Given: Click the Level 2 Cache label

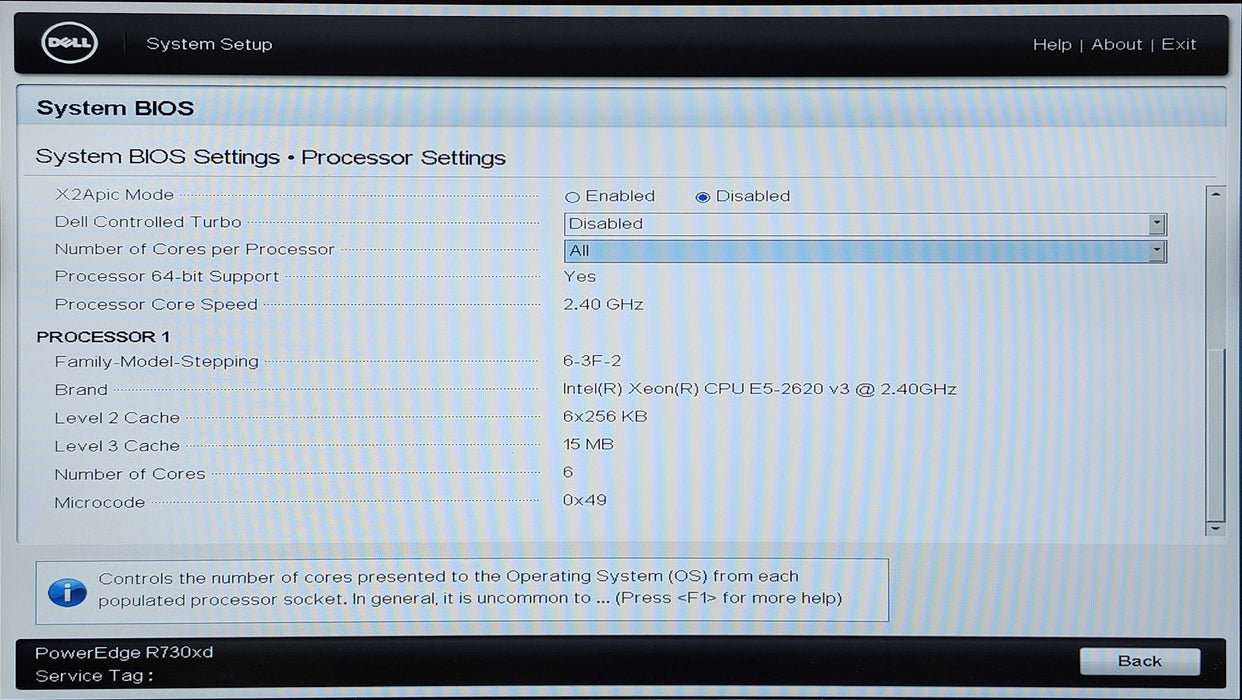Looking at the screenshot, I should click(117, 417).
